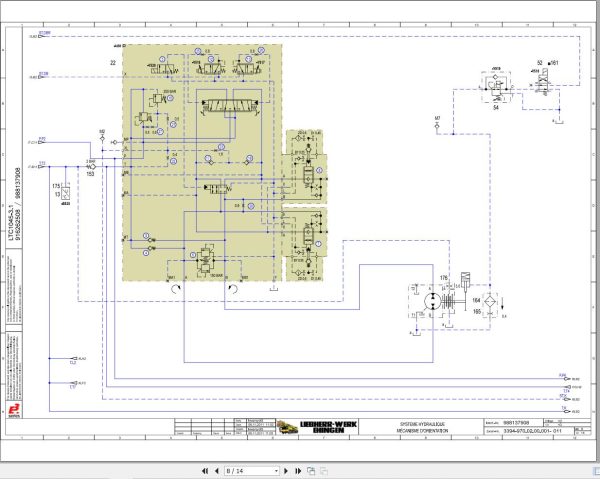The height and width of the screenshot is (479, 600).
Task: Click component label '176' above slewing motor
Action: click(x=443, y=278)
